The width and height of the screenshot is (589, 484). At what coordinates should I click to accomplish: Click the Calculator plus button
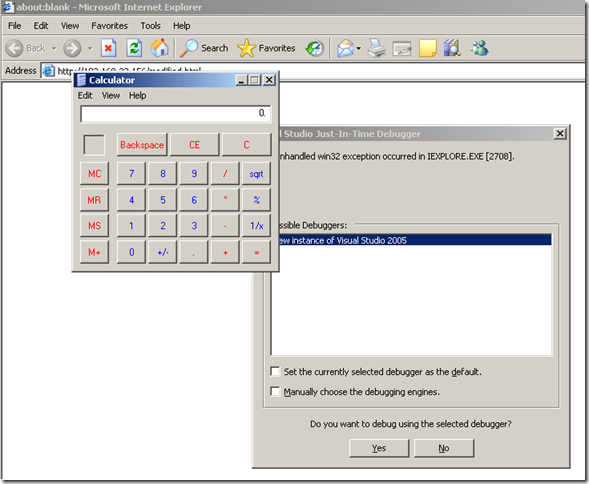225,252
